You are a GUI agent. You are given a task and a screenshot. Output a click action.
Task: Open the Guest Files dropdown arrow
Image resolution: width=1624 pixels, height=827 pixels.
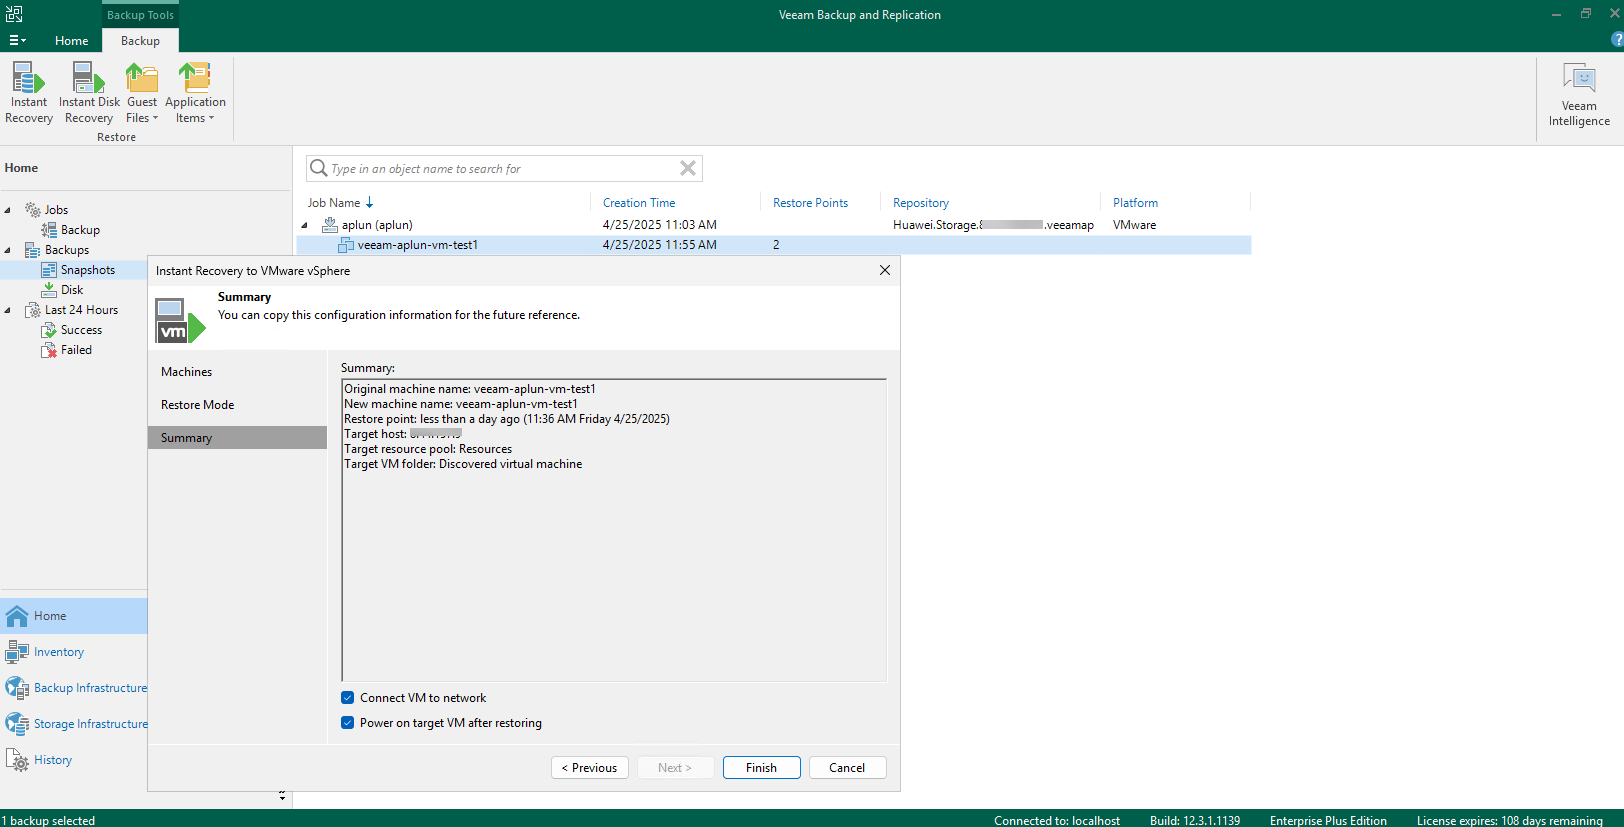tap(155, 118)
